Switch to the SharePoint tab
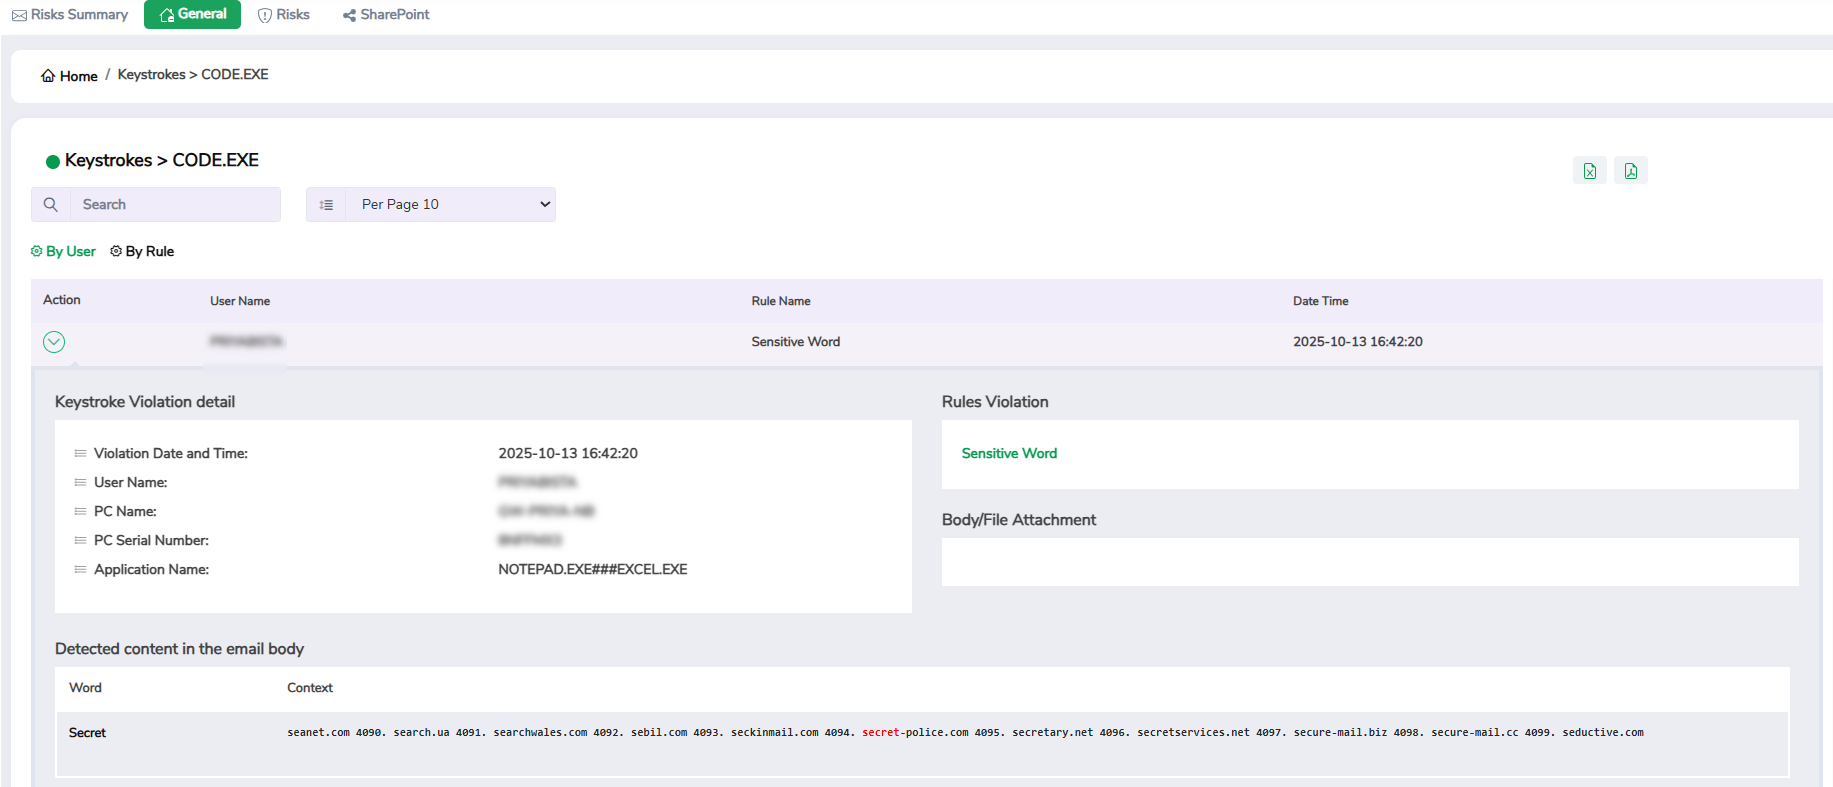Viewport: 1833px width, 787px height. [x=394, y=15]
